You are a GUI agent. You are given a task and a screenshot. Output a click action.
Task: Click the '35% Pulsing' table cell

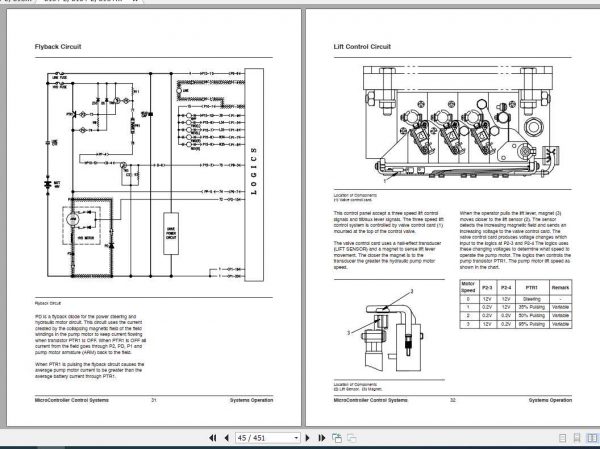pyautogui.click(x=532, y=307)
